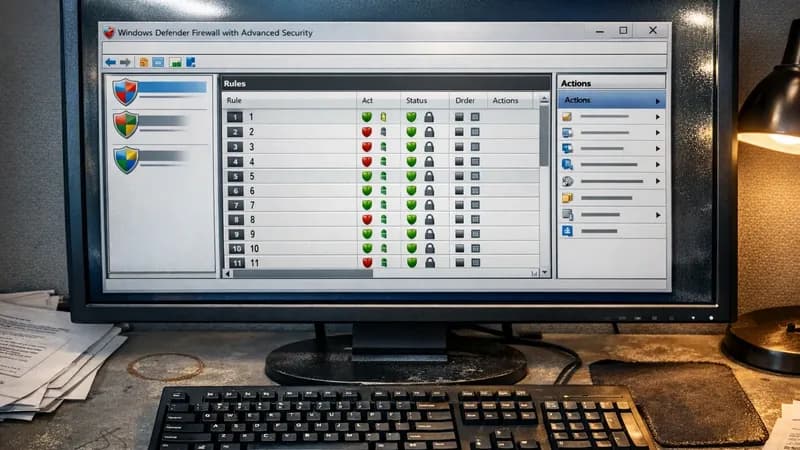Click the red Act shield in rule 3
Viewport: 800px width, 450px height.
point(366,146)
